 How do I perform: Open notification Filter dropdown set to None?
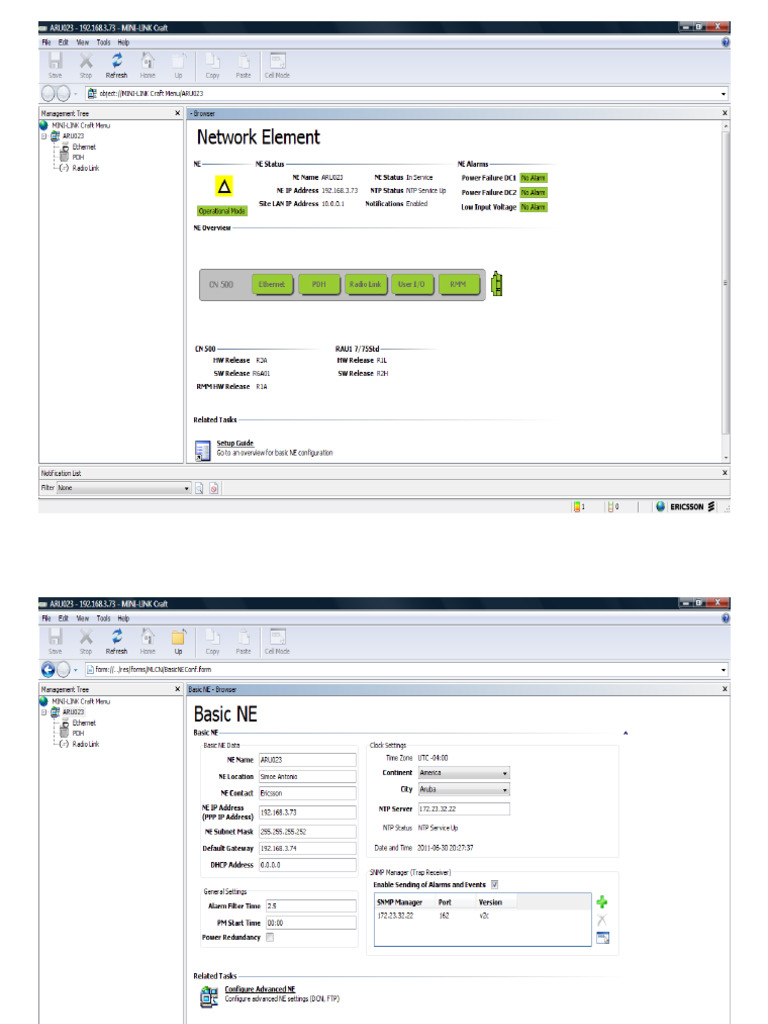point(123,488)
